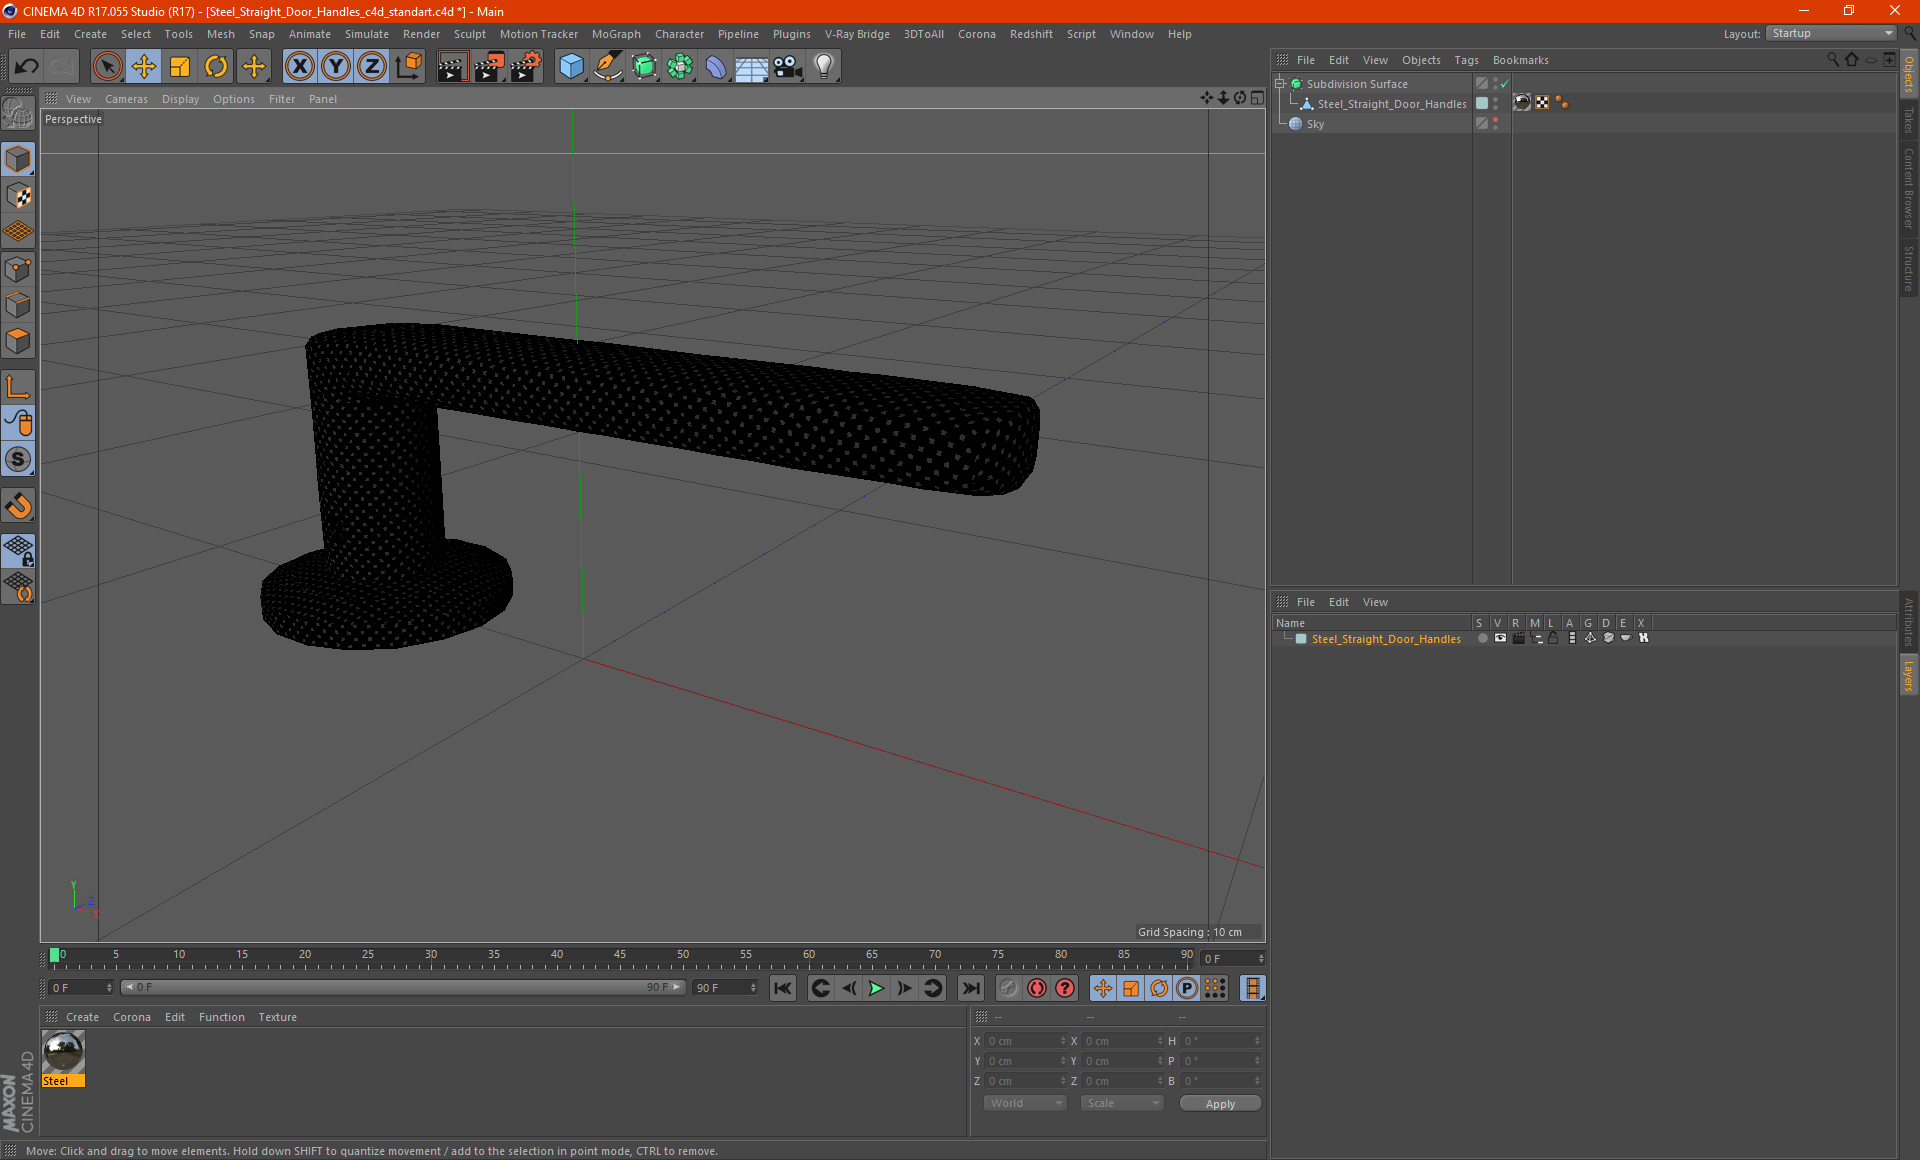Open the vertical Takes tab
Image resolution: width=1920 pixels, height=1160 pixels.
[1908, 120]
